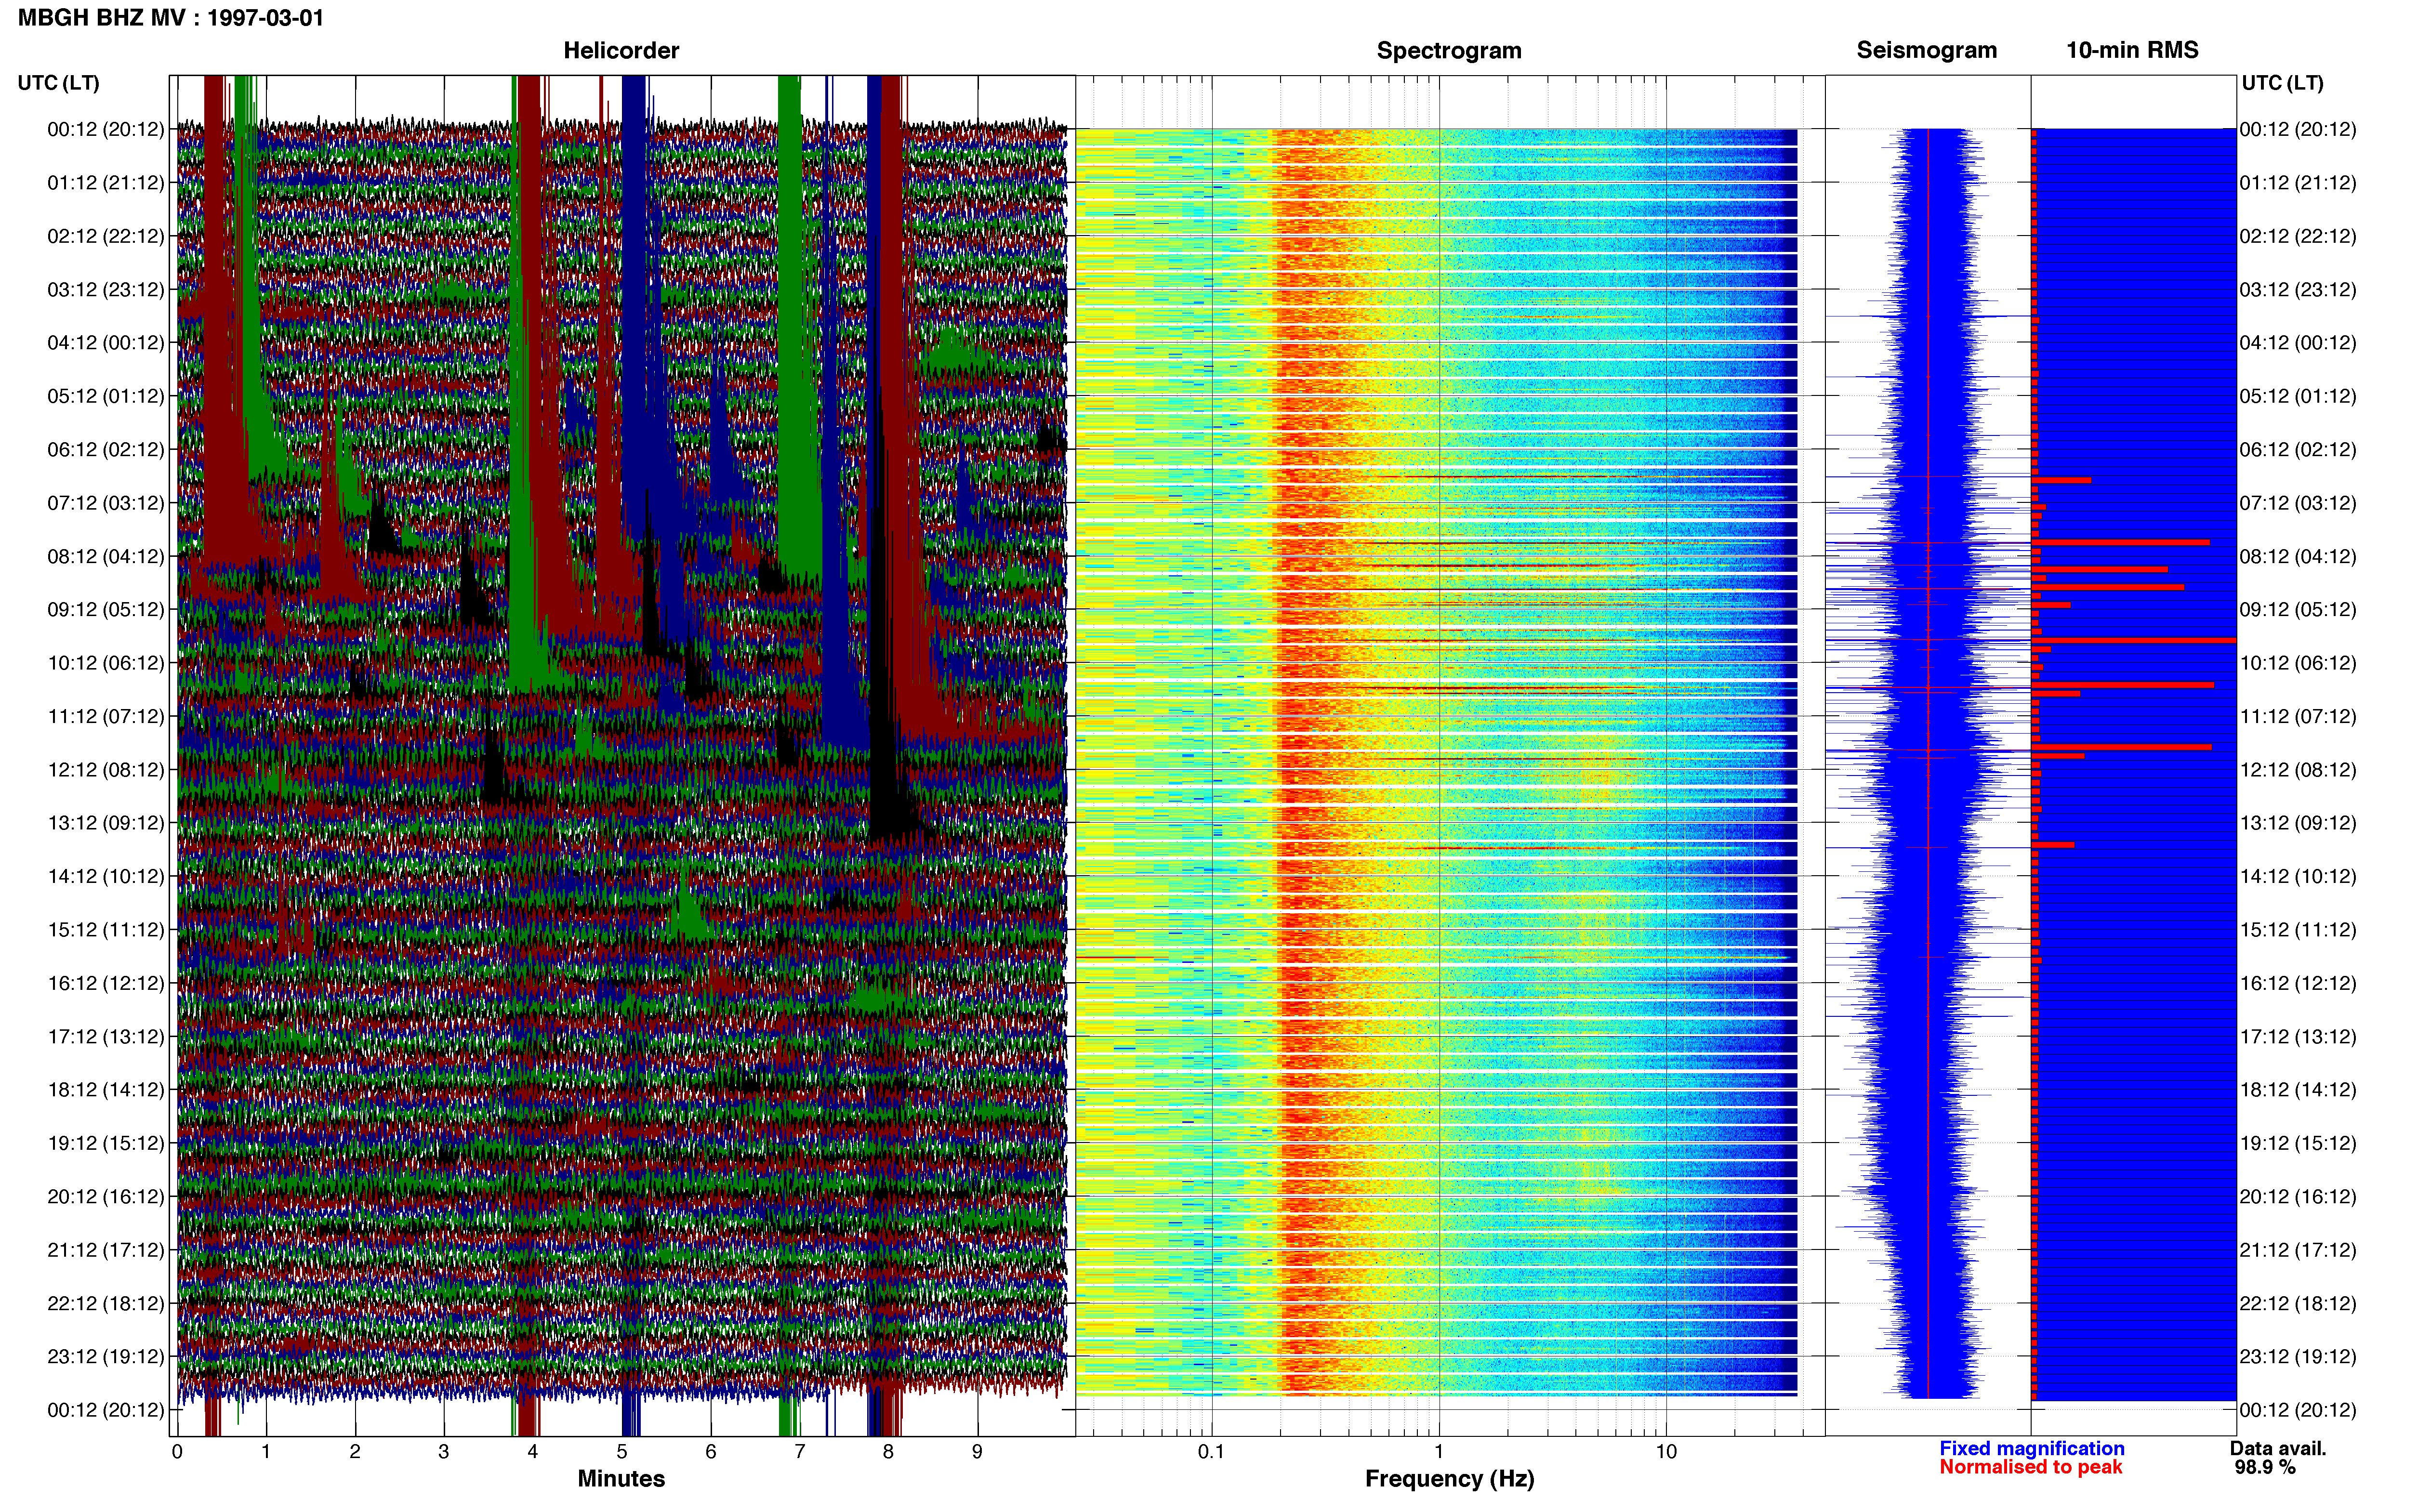
Task: Click the 'Frequency (Hz)' axis label
Action: coord(1449,1478)
